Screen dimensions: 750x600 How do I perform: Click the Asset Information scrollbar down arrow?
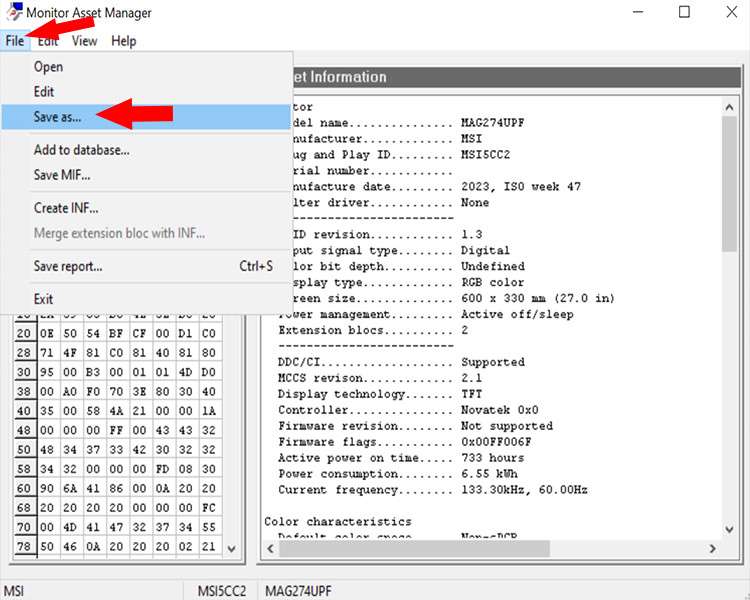(x=731, y=529)
